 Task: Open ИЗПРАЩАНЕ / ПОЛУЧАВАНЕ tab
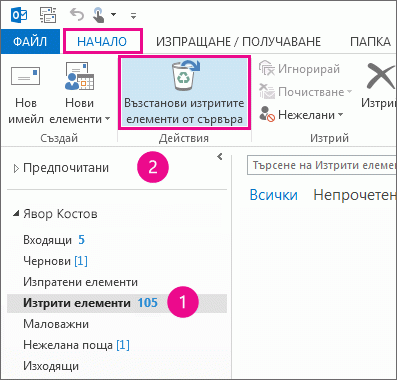tap(238, 42)
